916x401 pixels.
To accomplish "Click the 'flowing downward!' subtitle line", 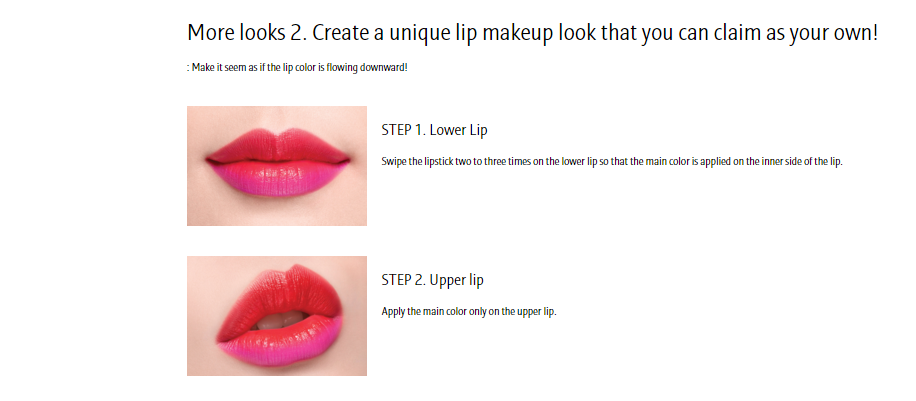I will click(297, 67).
